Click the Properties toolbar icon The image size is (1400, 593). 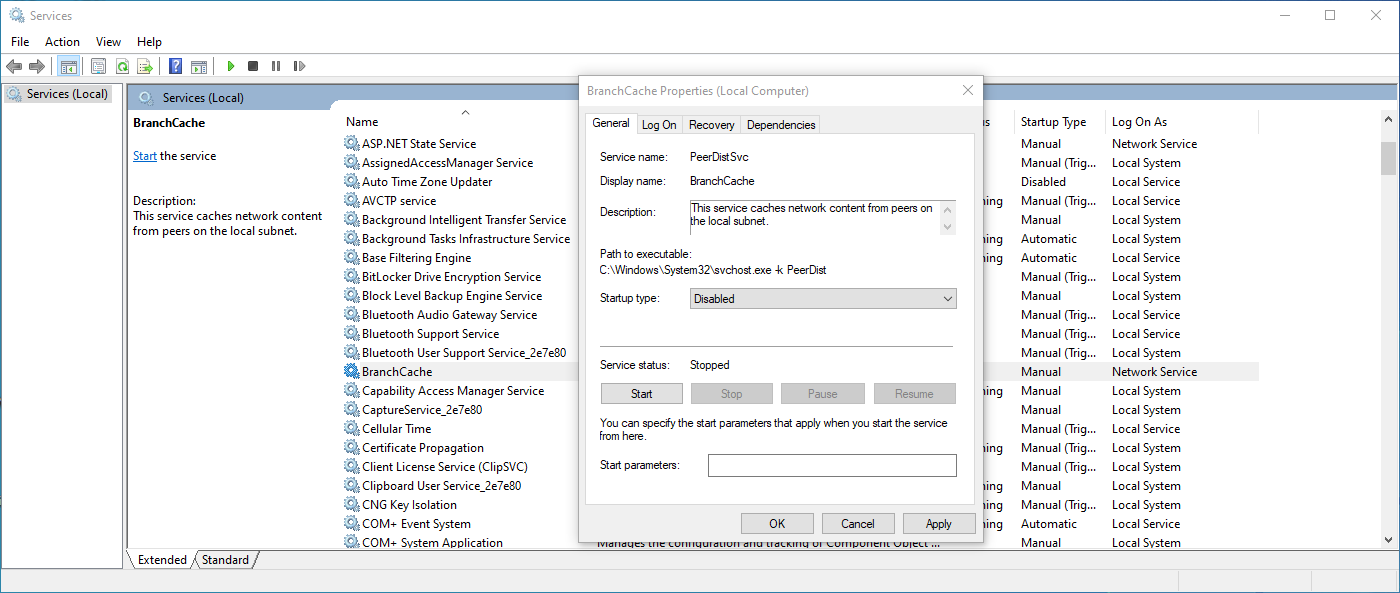[x=98, y=66]
